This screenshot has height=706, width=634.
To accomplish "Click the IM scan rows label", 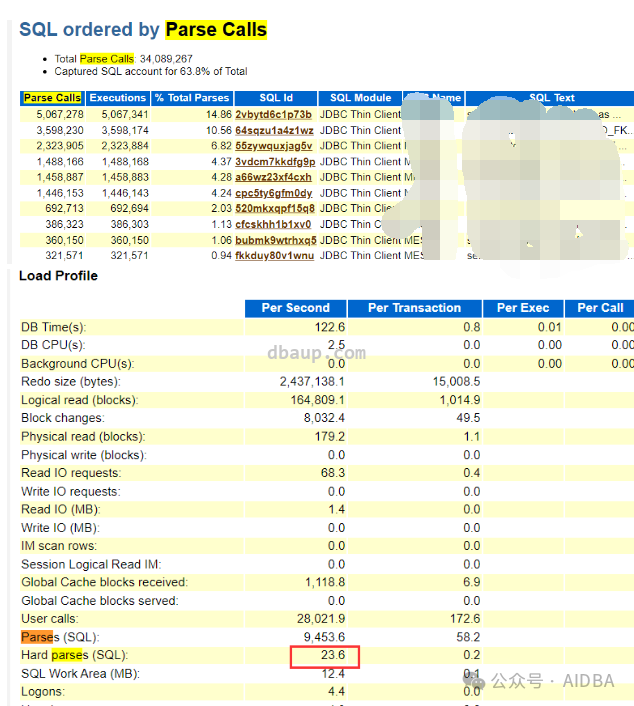I will coord(59,546).
